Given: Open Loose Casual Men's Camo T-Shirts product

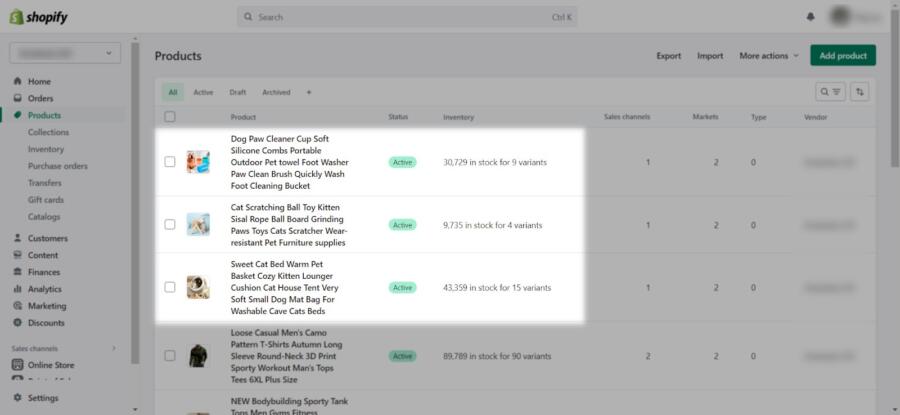Looking at the screenshot, I should (x=286, y=356).
